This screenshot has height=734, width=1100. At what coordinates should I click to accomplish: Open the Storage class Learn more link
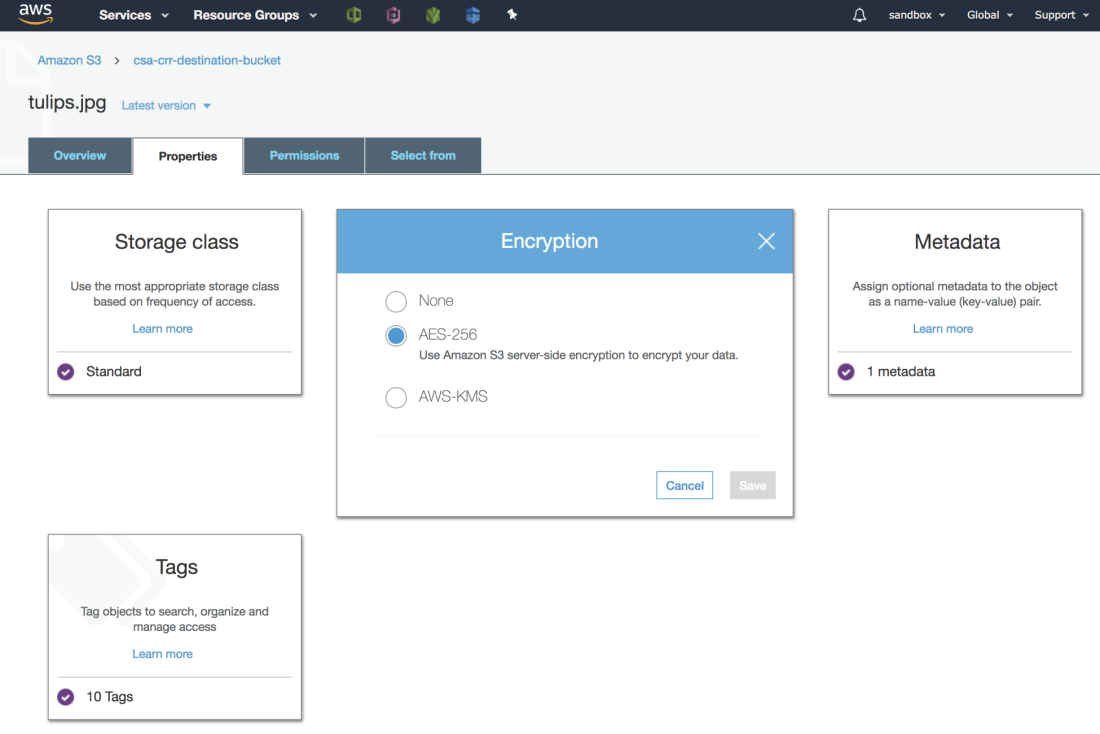pyautogui.click(x=162, y=328)
